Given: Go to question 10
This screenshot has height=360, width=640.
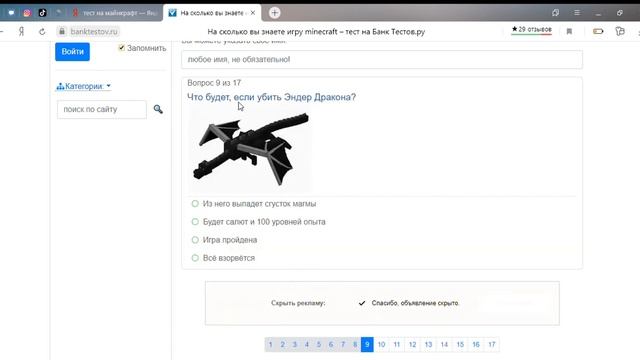Looking at the screenshot, I should point(381,344).
